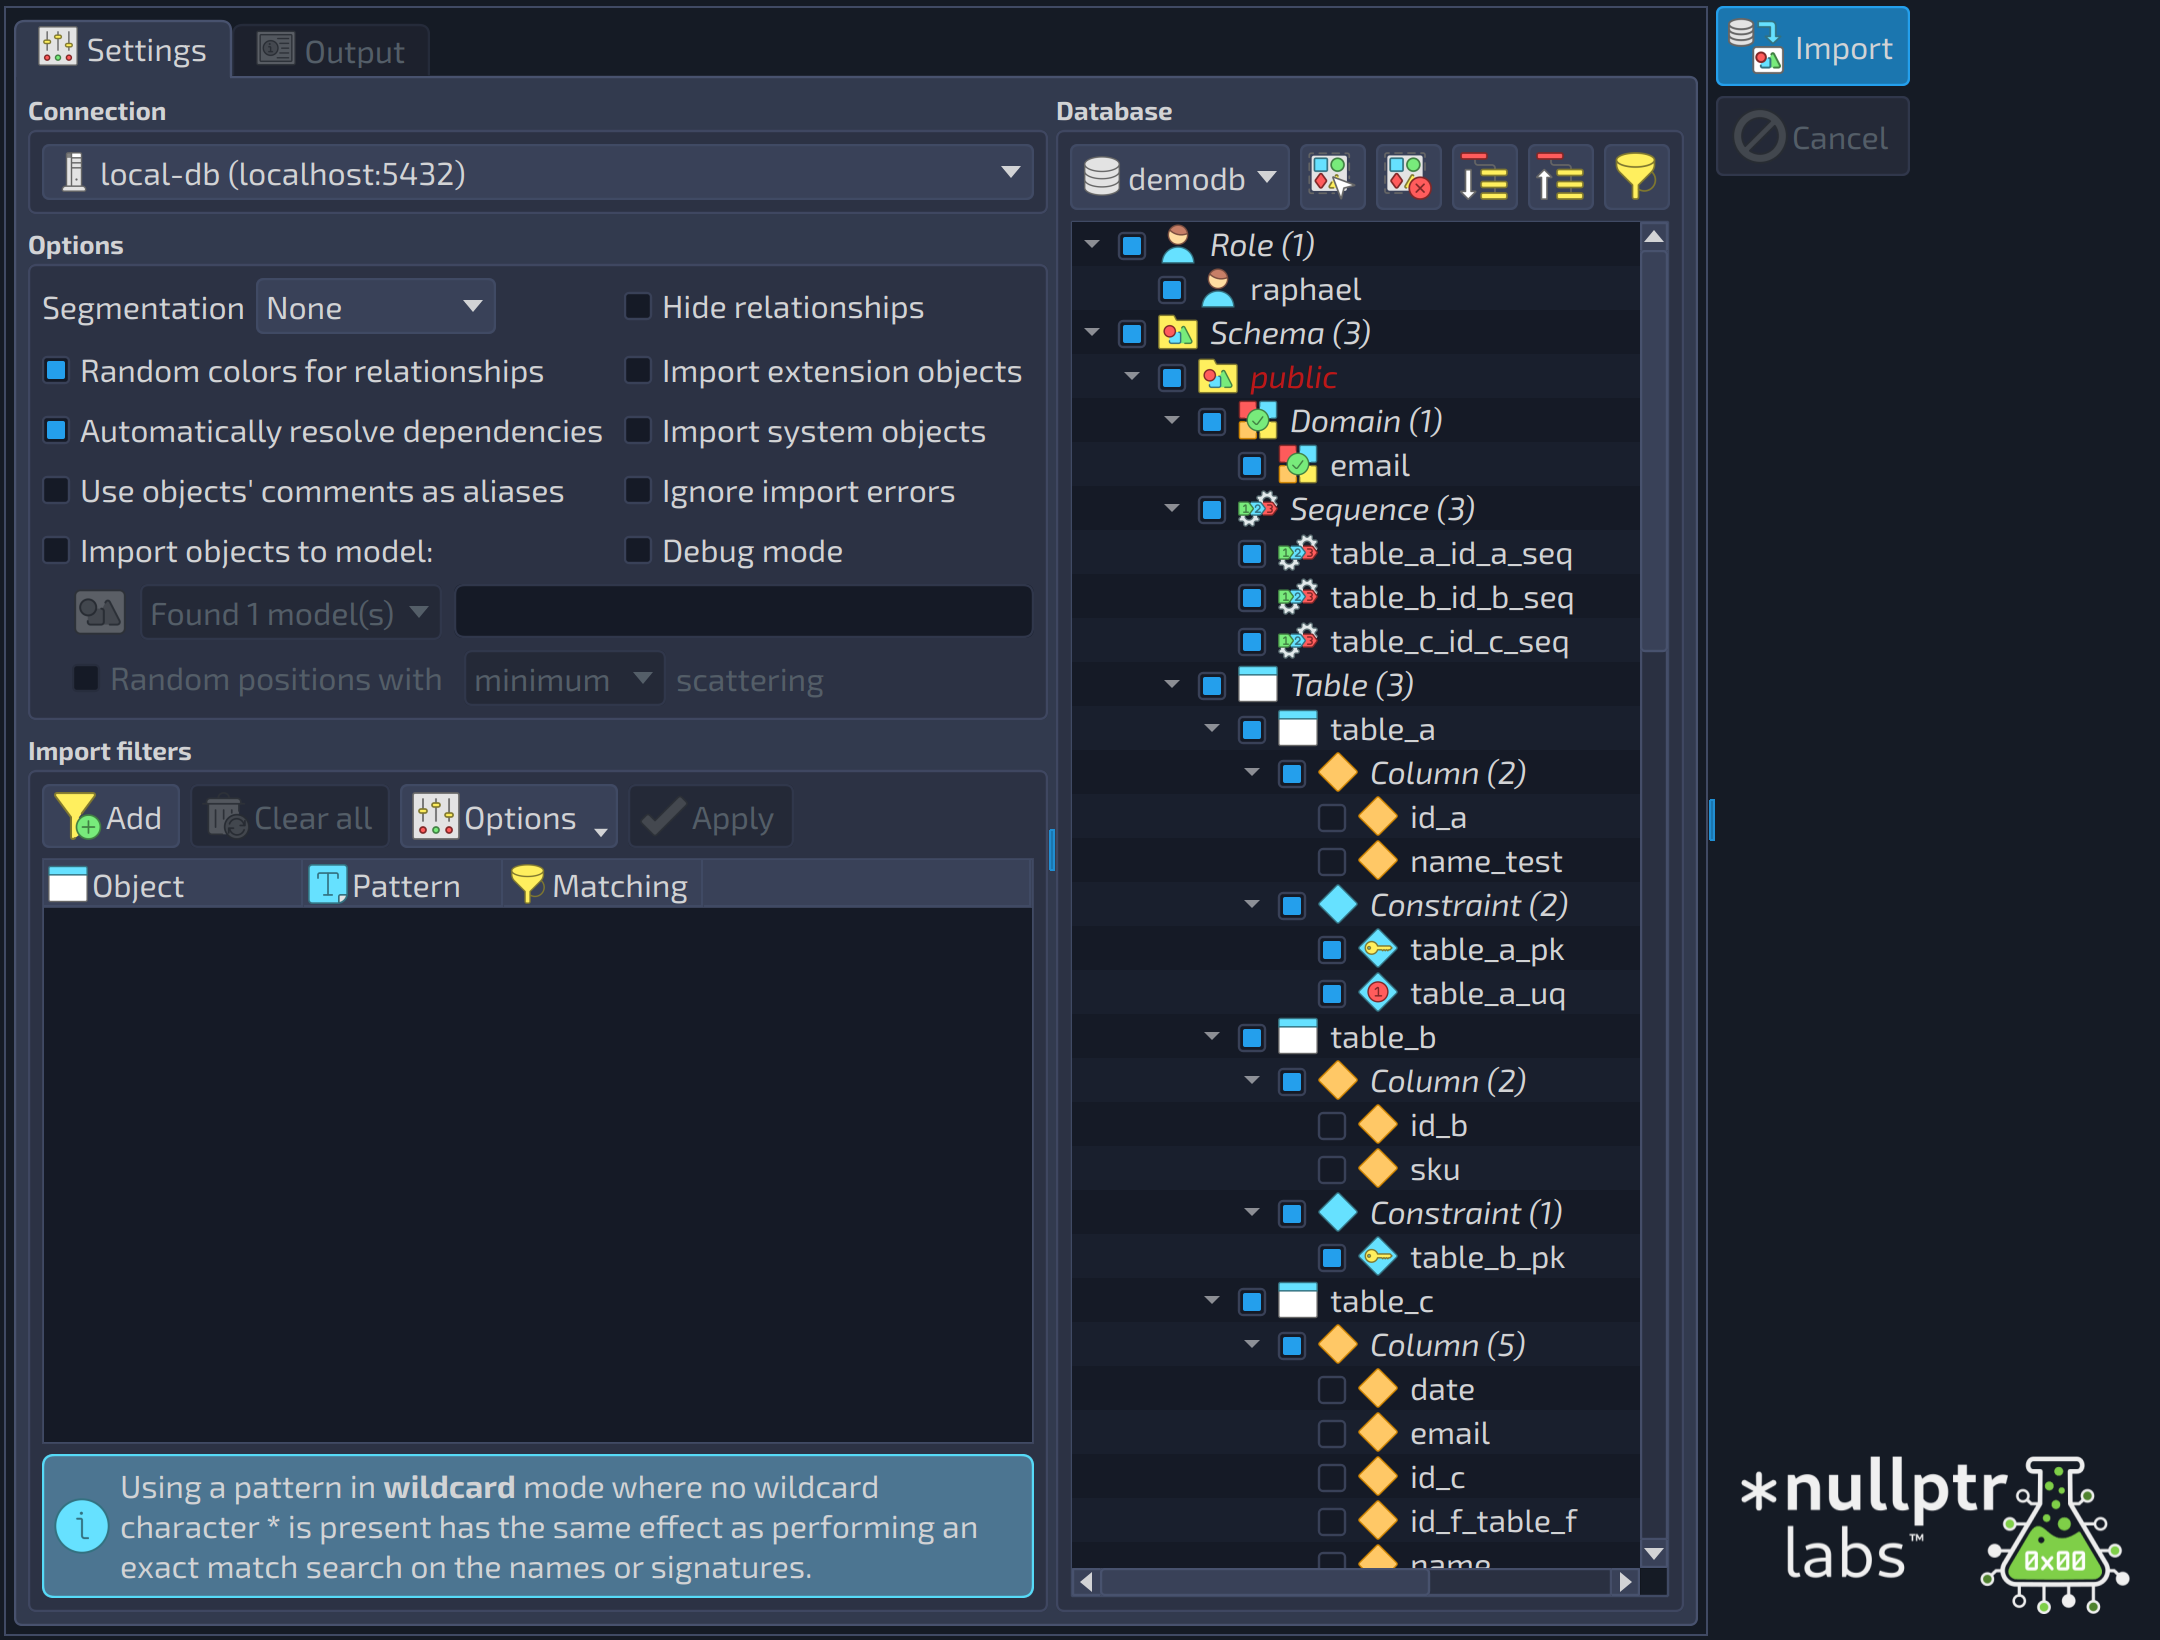
Task: Click the Object column header
Action: 172,885
